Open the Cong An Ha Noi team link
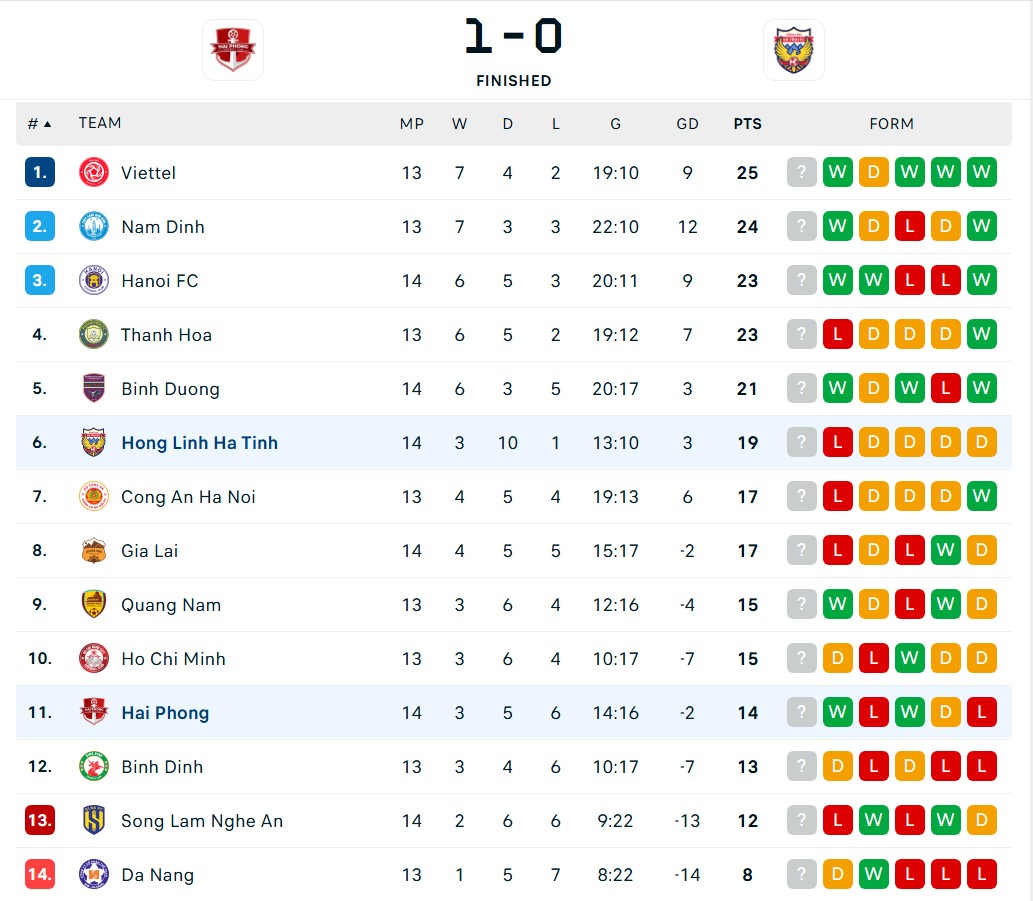1033x901 pixels. (x=188, y=497)
